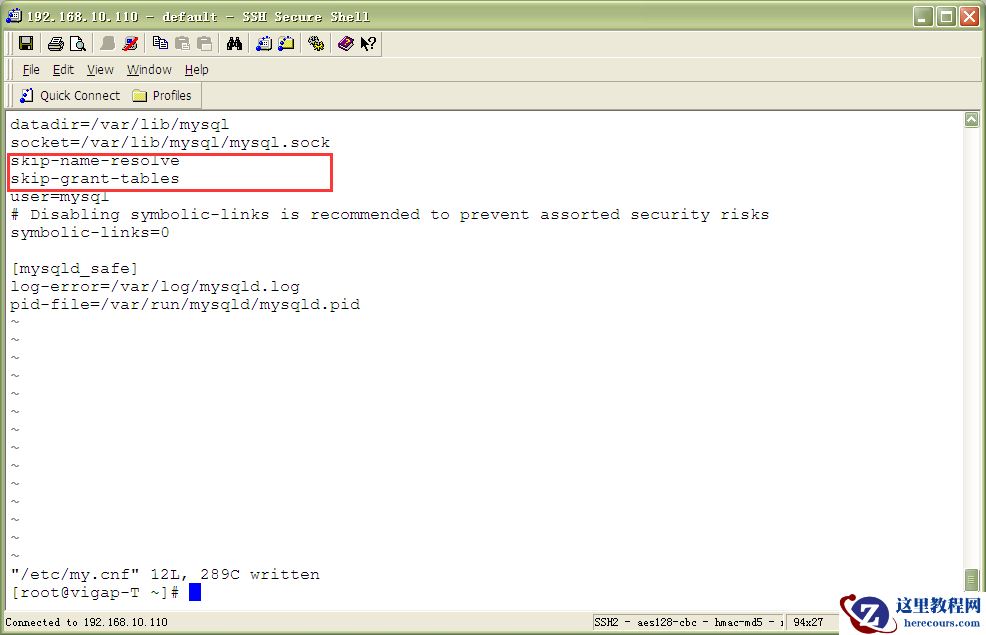Viewport: 986px width, 635px height.
Task: Click the '[mysqld_safe]' section header
Action: pos(74,268)
